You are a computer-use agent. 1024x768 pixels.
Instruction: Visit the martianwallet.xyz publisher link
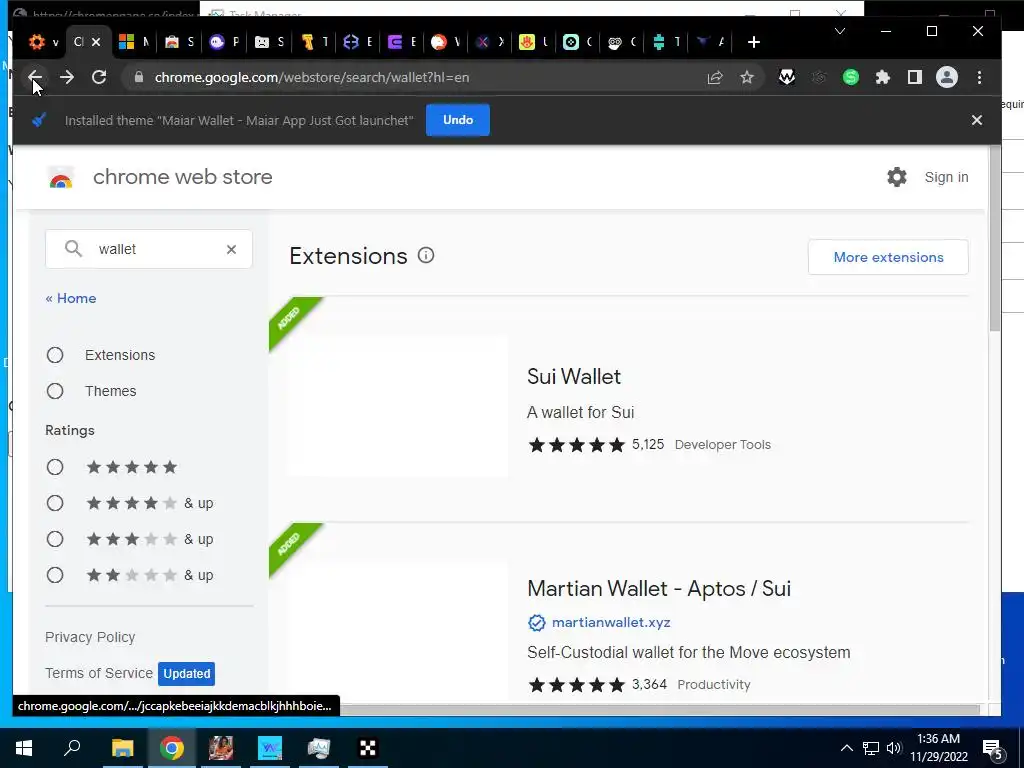click(x=611, y=622)
